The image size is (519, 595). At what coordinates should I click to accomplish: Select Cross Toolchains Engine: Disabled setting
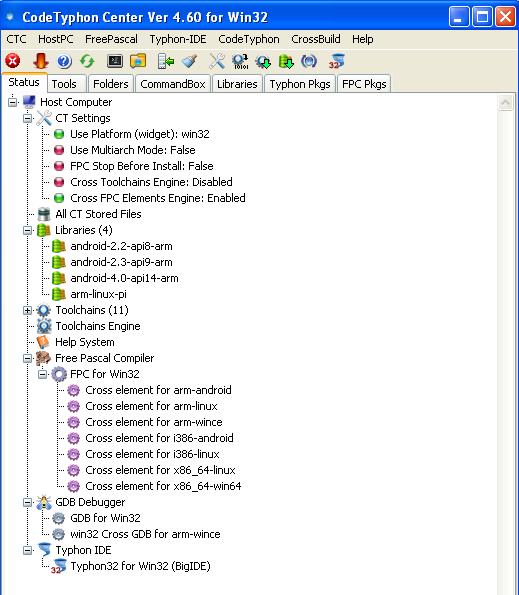click(x=151, y=182)
